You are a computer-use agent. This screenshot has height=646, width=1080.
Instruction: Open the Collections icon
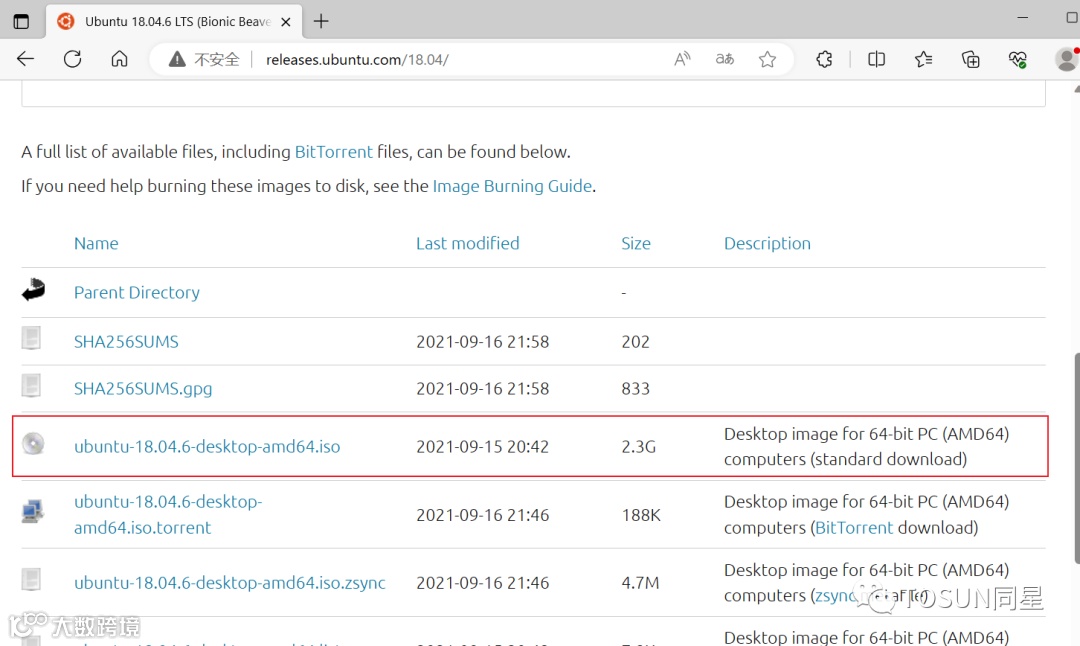tap(970, 59)
